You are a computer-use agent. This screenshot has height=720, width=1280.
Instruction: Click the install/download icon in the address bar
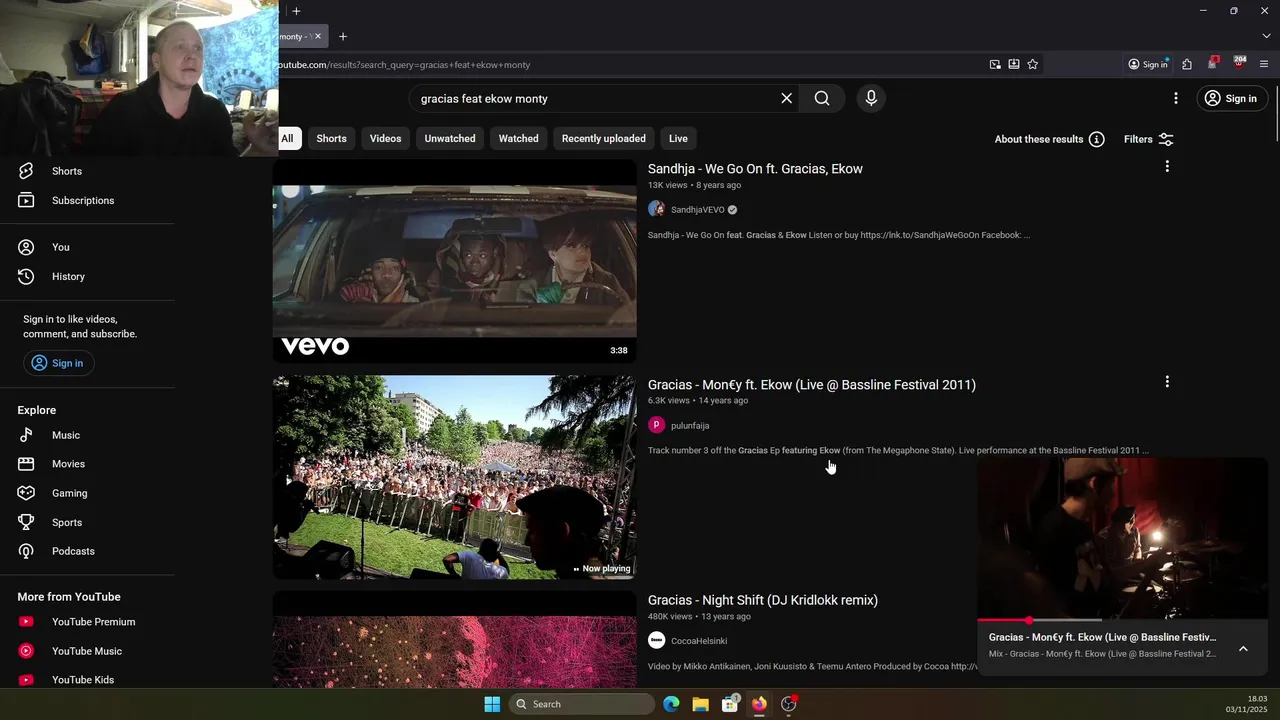[1014, 64]
